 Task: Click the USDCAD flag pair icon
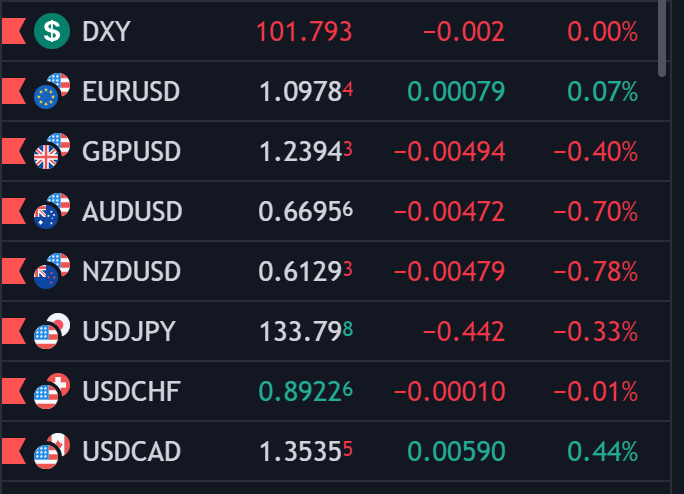[x=51, y=451]
